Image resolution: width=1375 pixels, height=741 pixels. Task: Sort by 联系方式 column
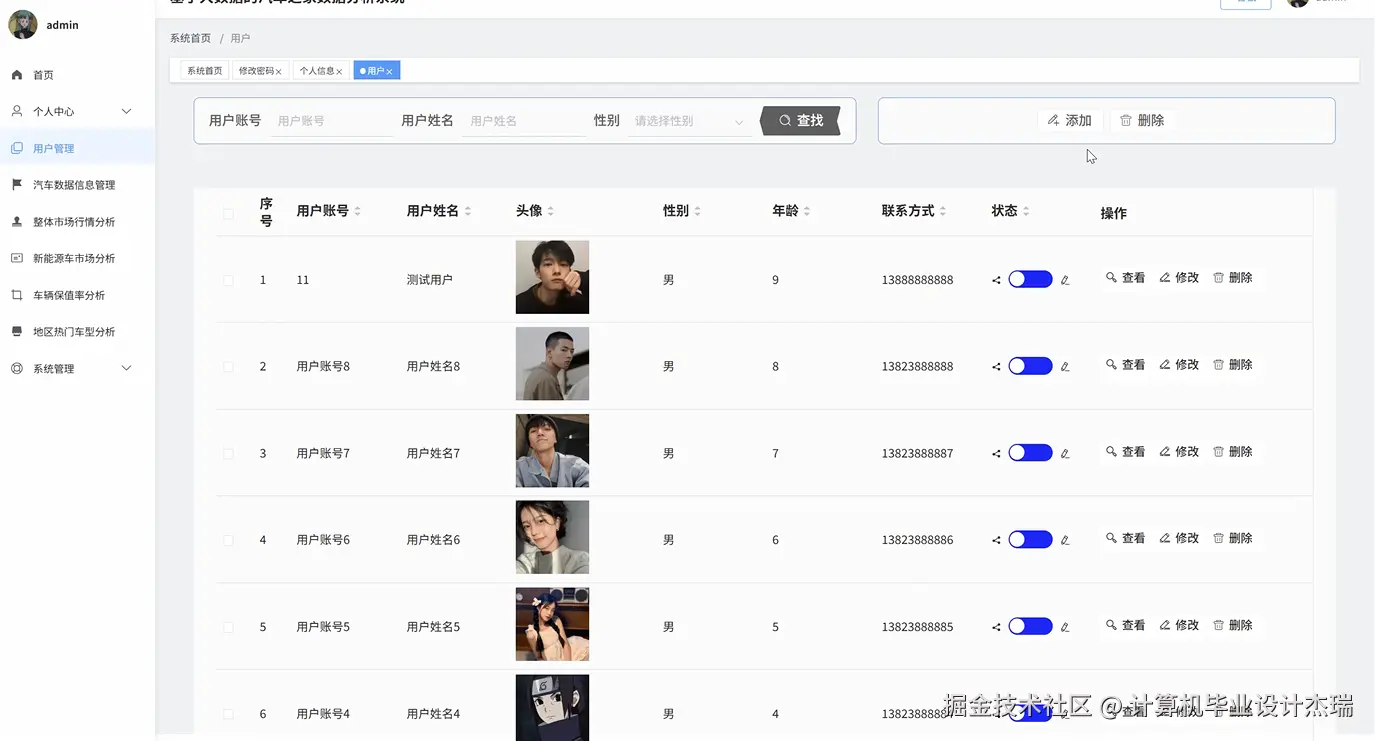(943, 211)
